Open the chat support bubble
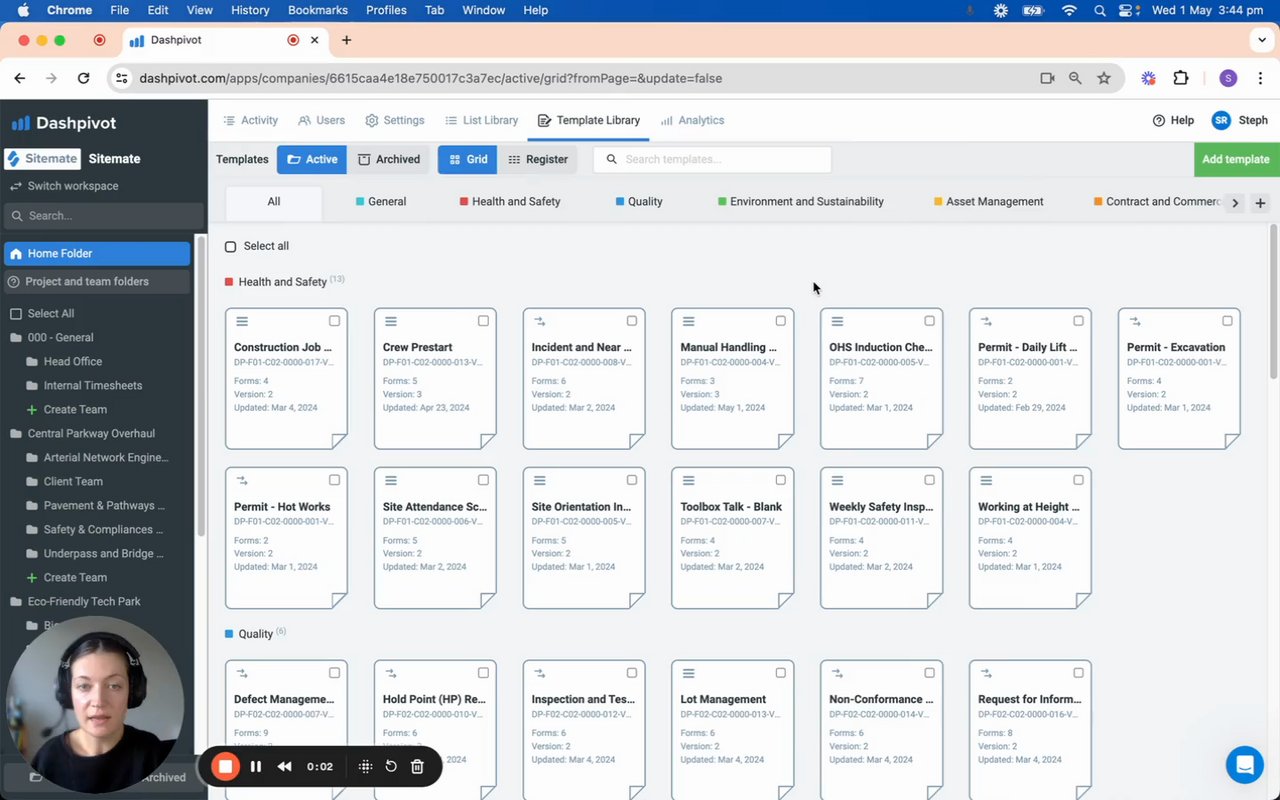The width and height of the screenshot is (1280, 800). 1244,765
